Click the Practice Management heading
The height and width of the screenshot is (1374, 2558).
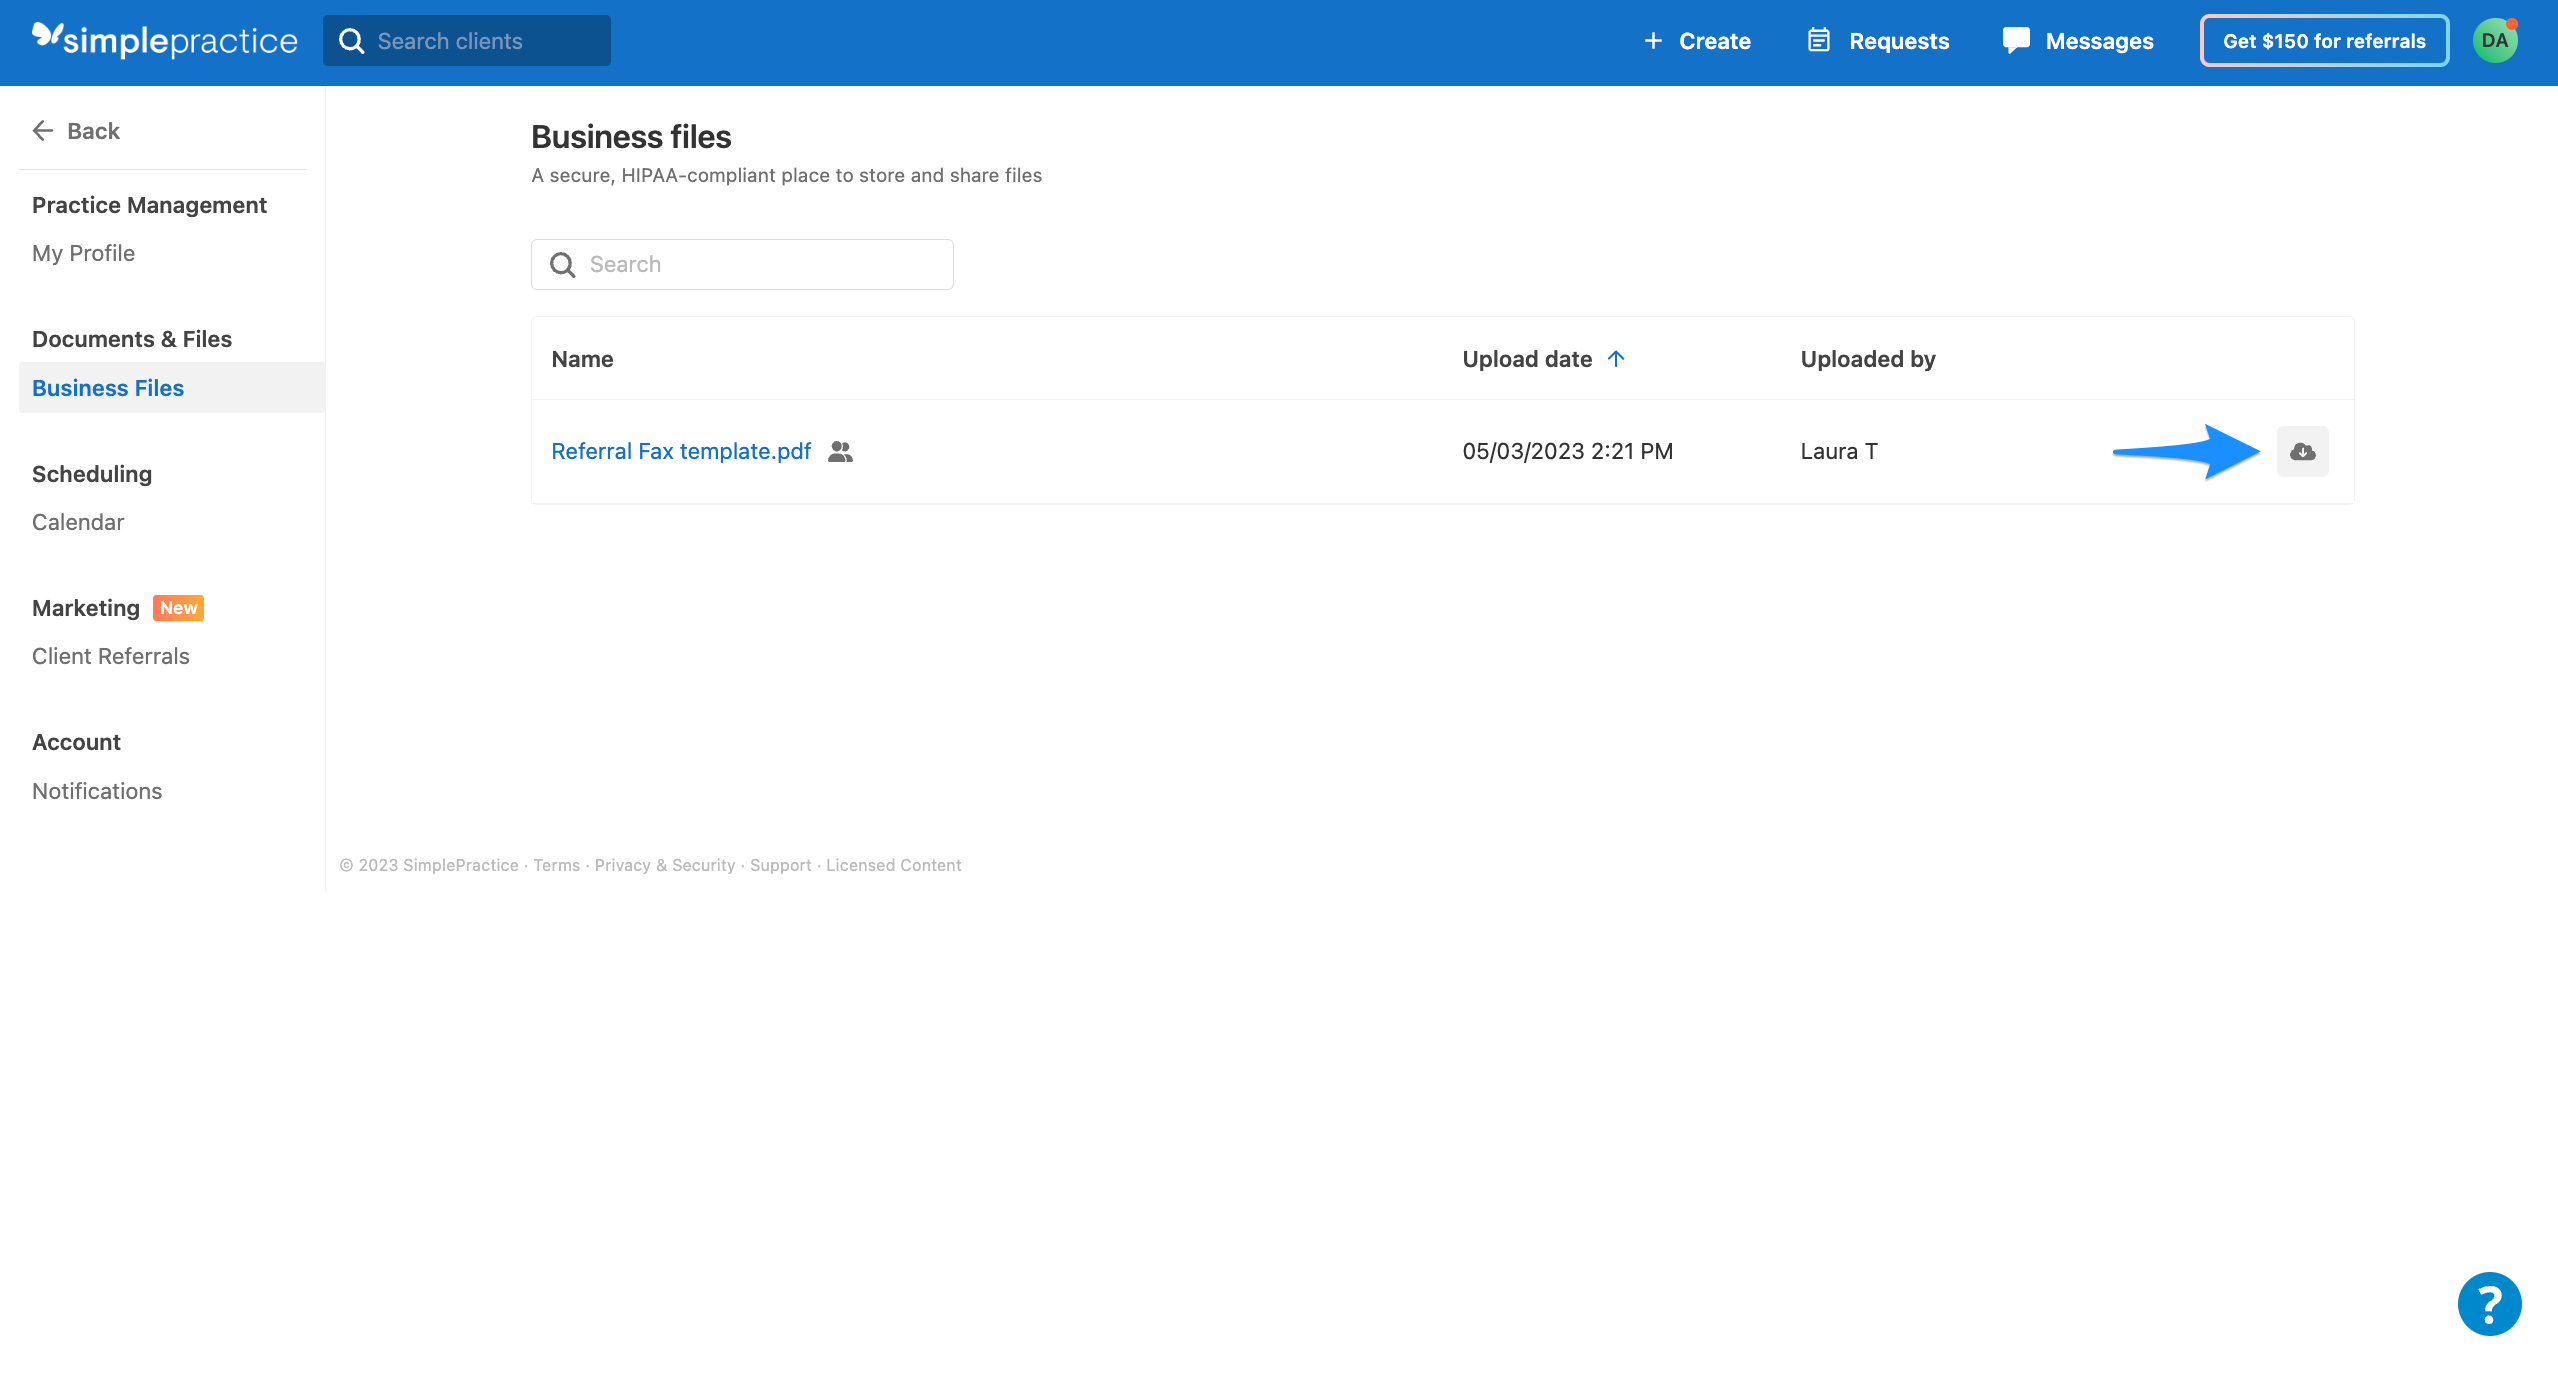click(x=149, y=205)
